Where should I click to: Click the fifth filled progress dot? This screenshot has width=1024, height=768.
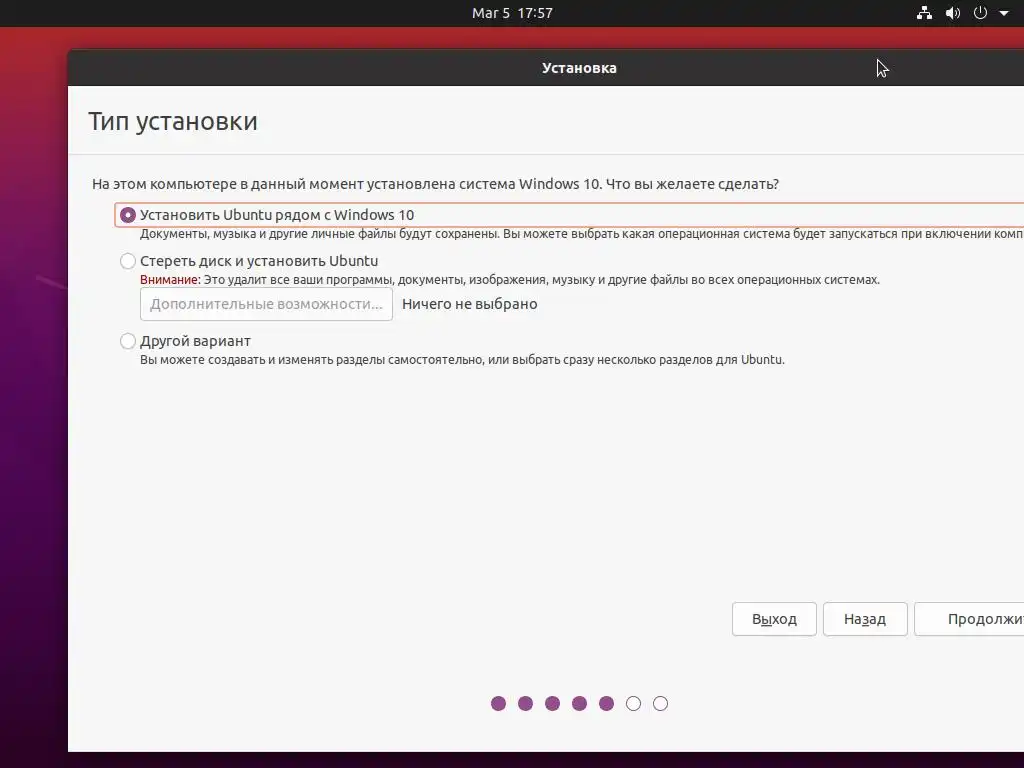pyautogui.click(x=606, y=703)
